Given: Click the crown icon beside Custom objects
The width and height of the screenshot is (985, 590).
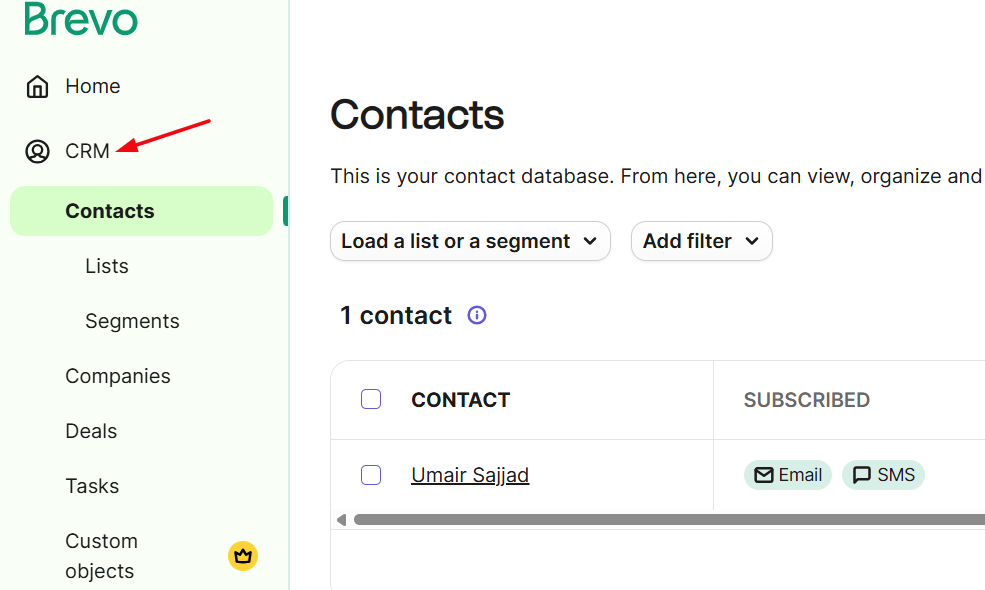Looking at the screenshot, I should coord(243,556).
